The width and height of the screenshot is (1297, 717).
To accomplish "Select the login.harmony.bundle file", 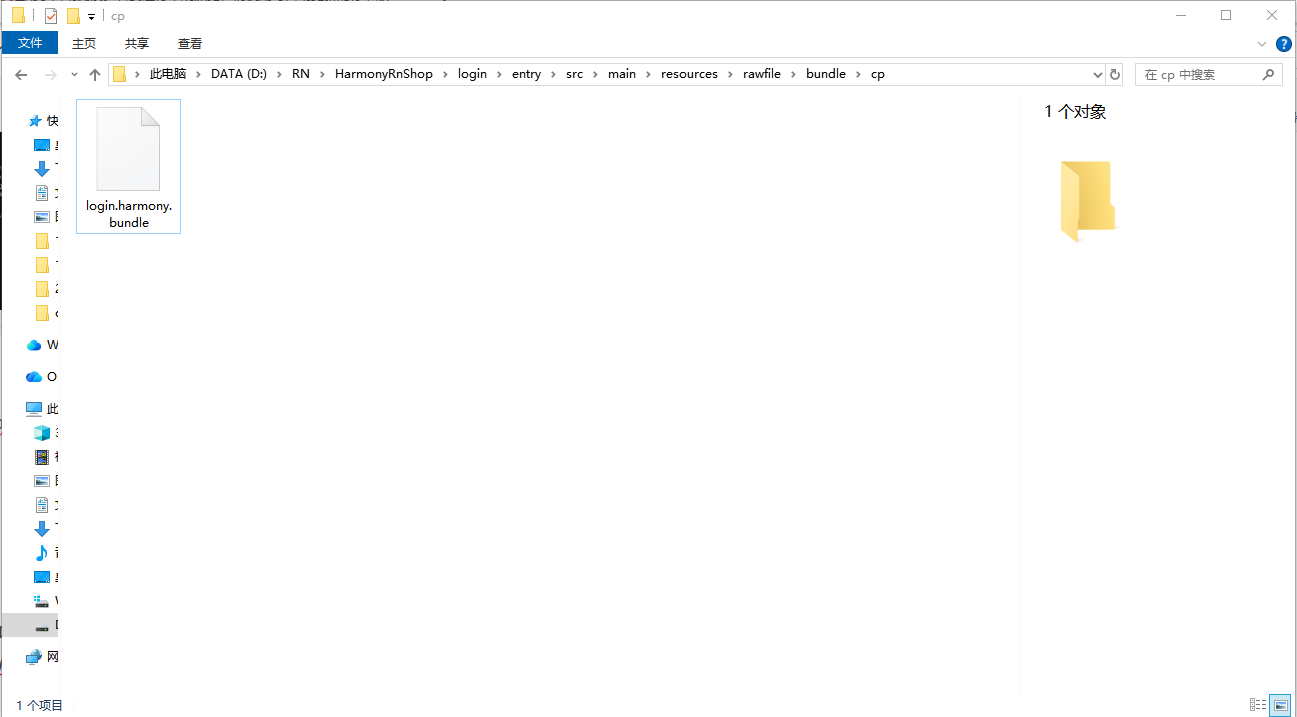I will (129, 166).
